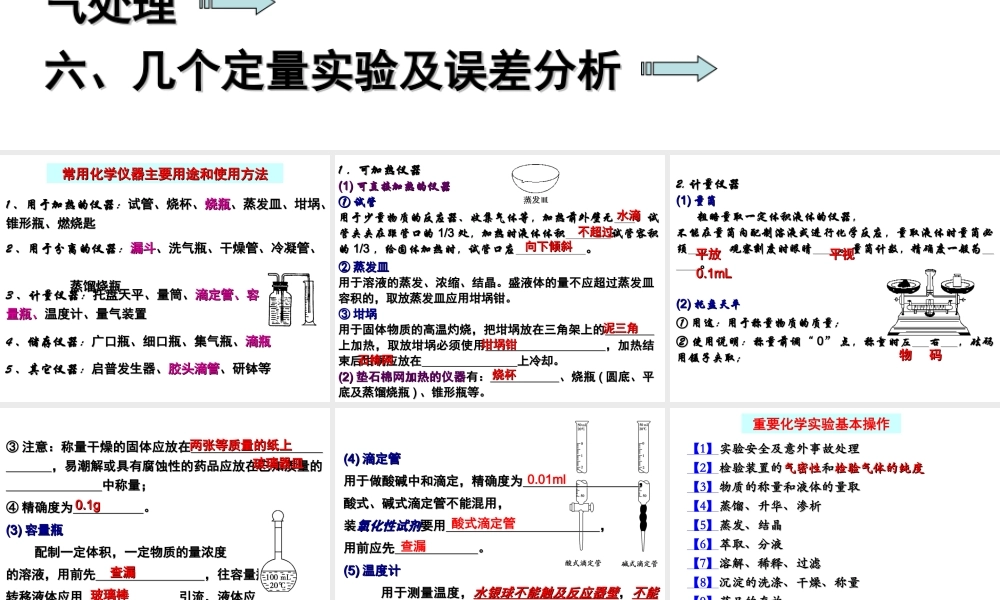The width and height of the screenshot is (1000, 600).
Task: Click the subheading (2) 托盘天平
Action: [708, 304]
